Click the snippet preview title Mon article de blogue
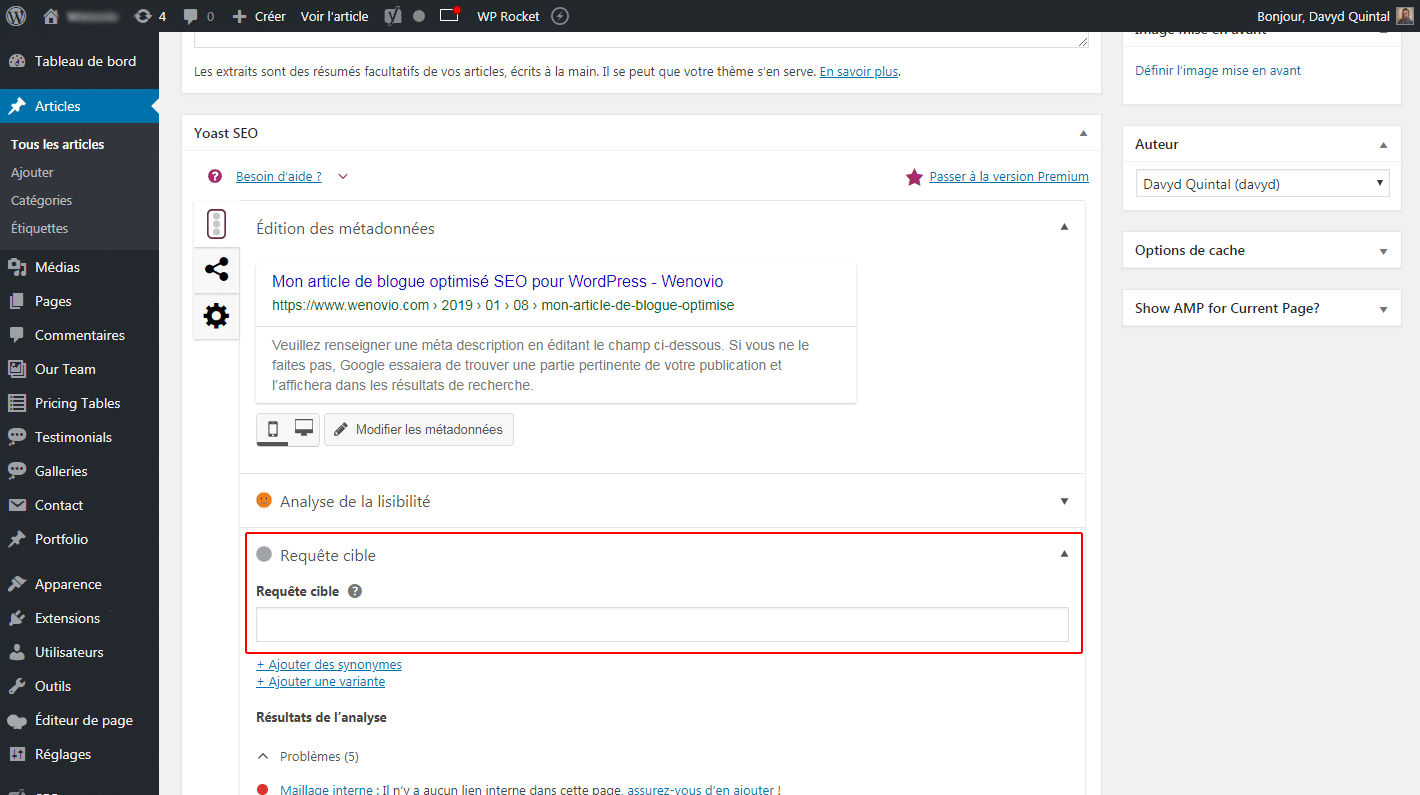The image size is (1420, 795). click(497, 282)
